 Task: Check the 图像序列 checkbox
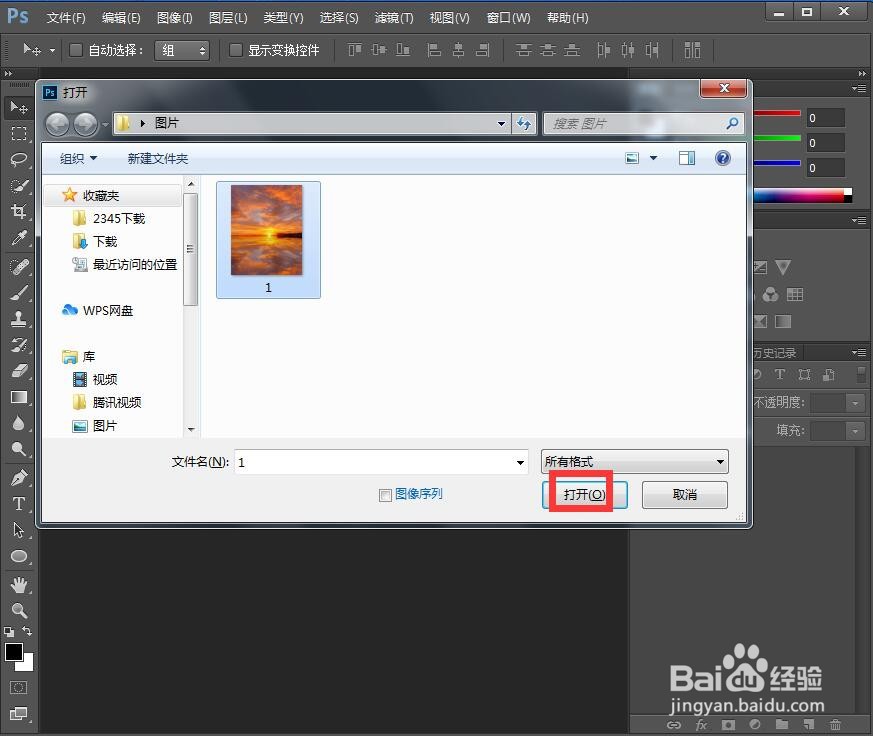385,495
